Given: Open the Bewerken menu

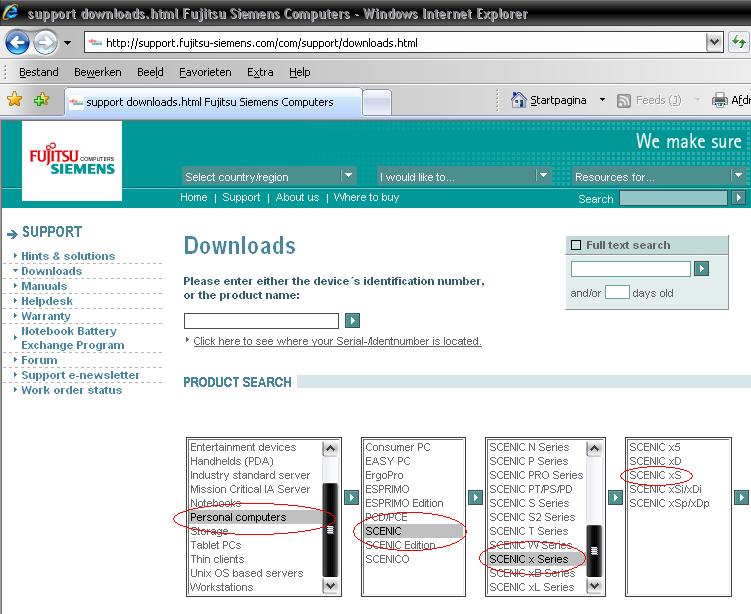Looking at the screenshot, I should pos(98,72).
